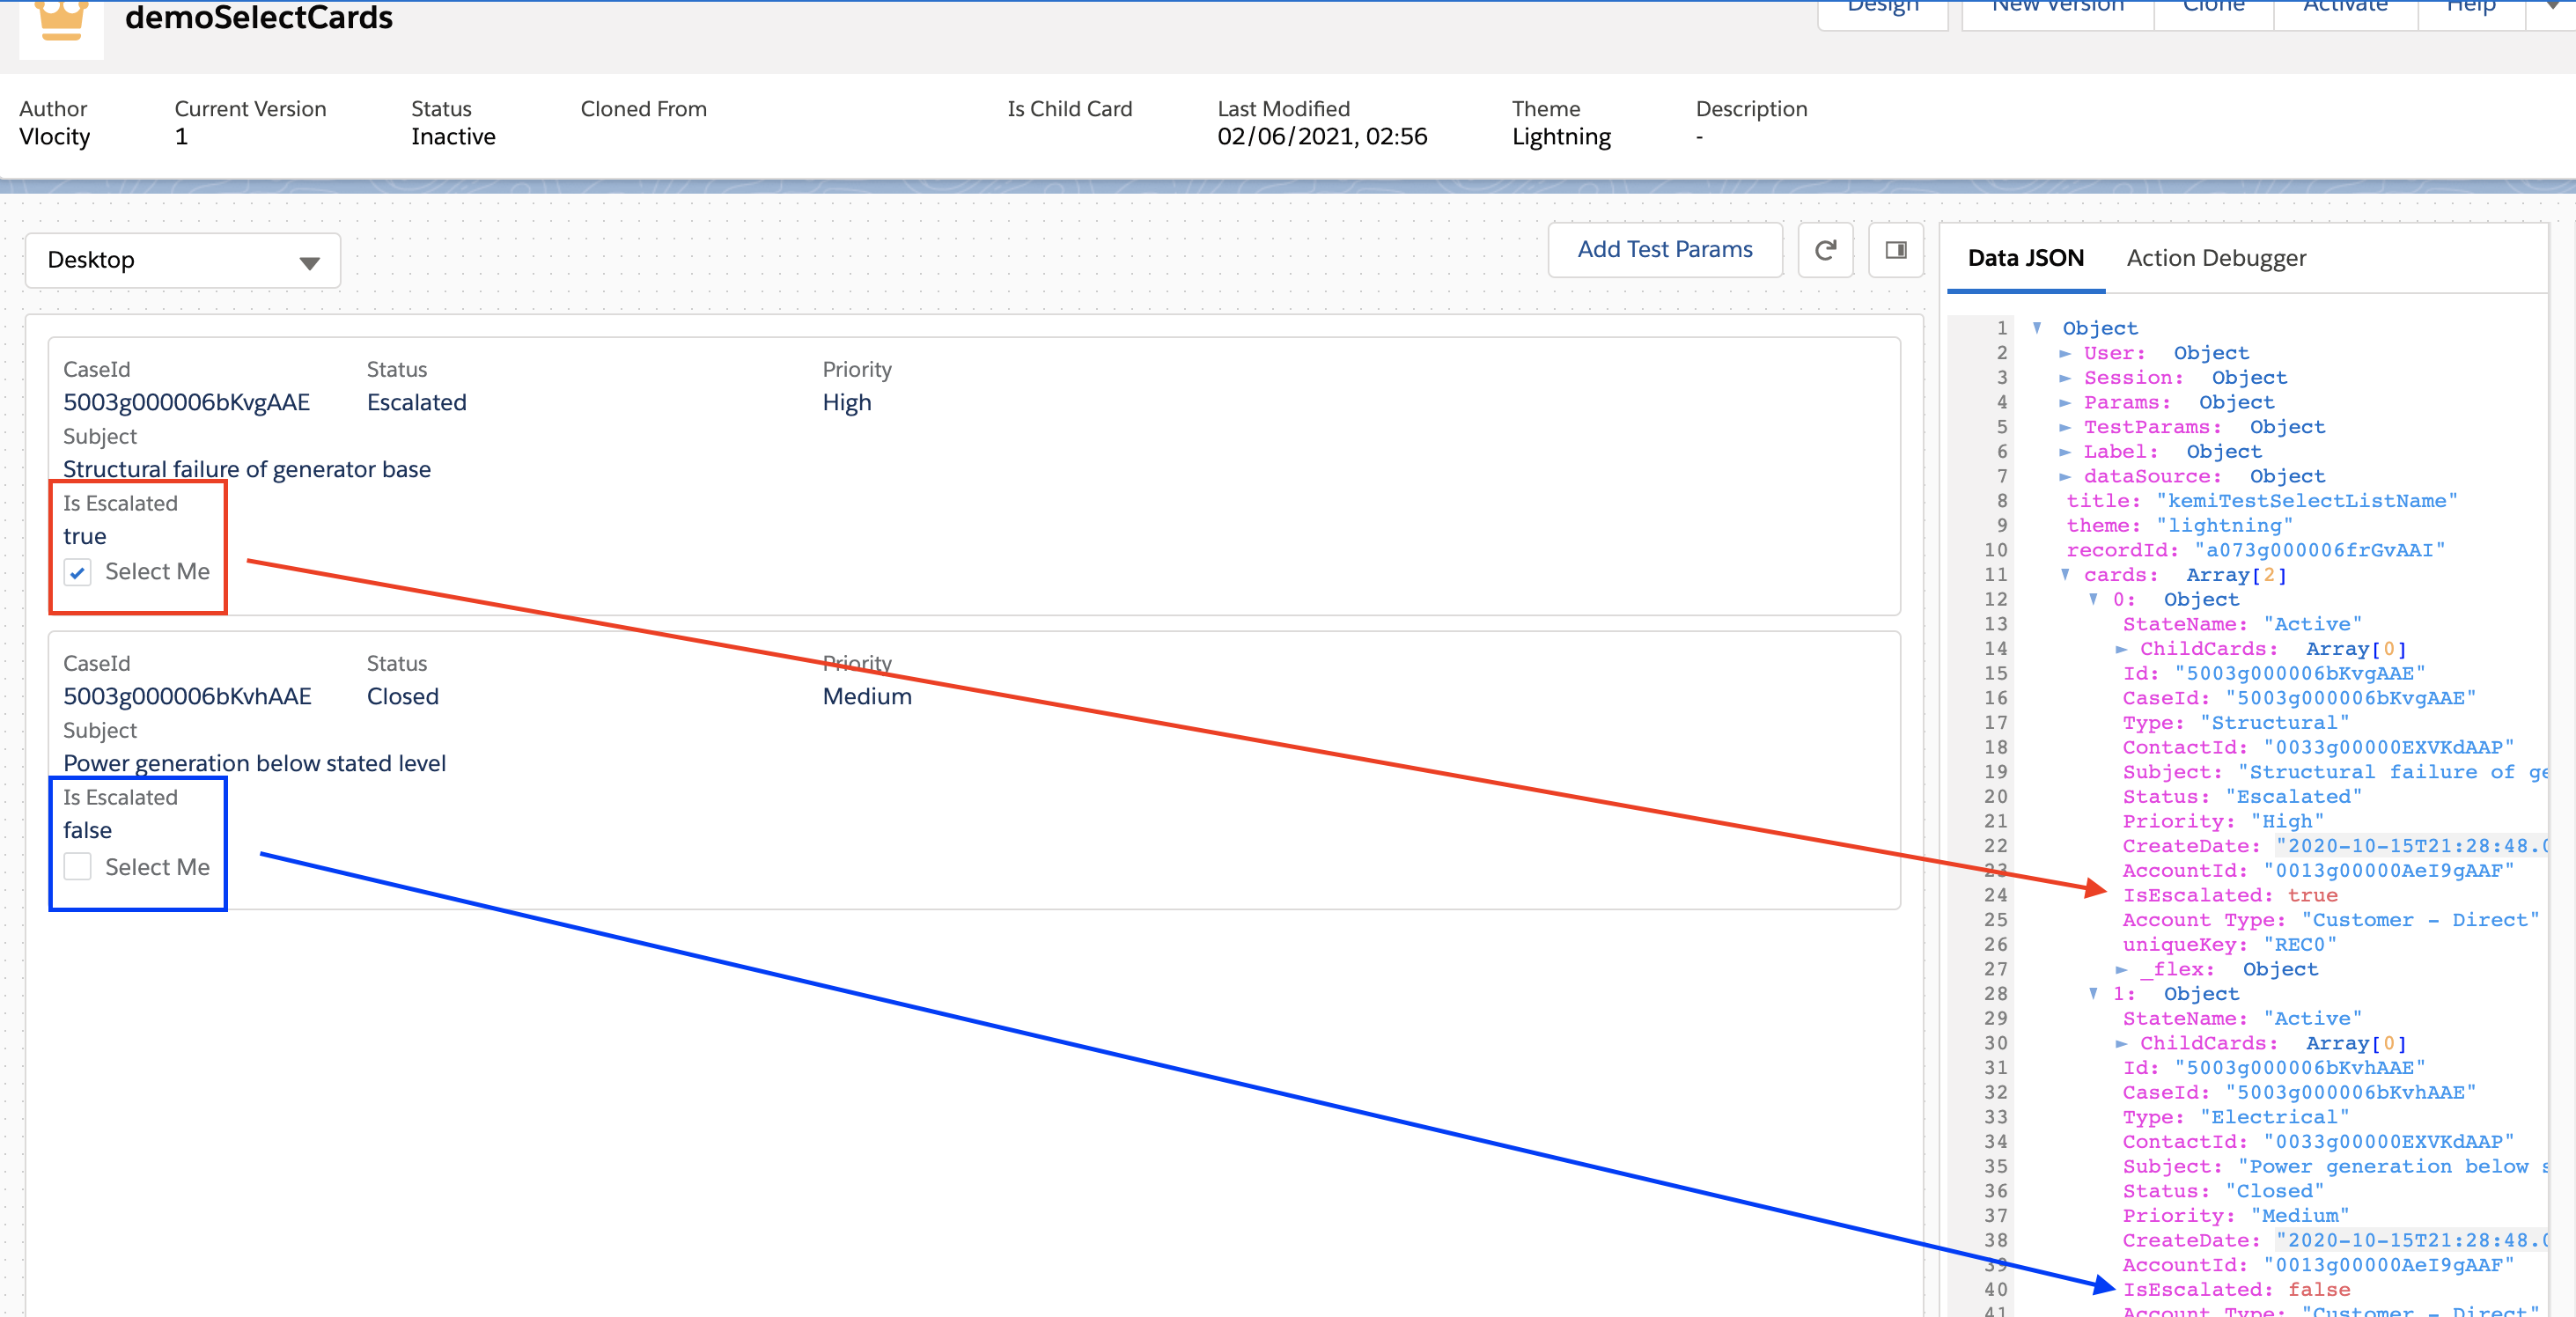Click the Medium priority value
2576x1317 pixels.
click(866, 696)
